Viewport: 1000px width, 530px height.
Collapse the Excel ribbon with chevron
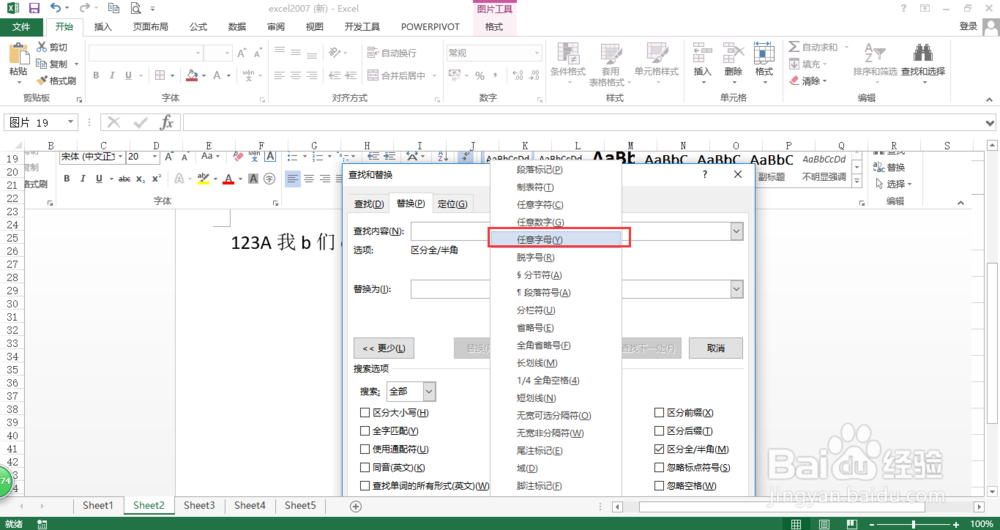pos(989,99)
